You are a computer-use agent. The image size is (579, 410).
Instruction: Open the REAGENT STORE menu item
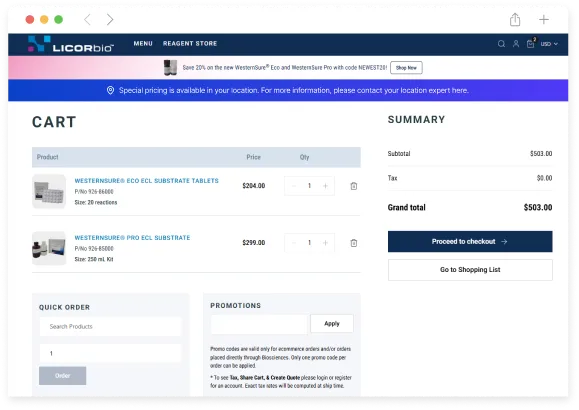pos(190,44)
